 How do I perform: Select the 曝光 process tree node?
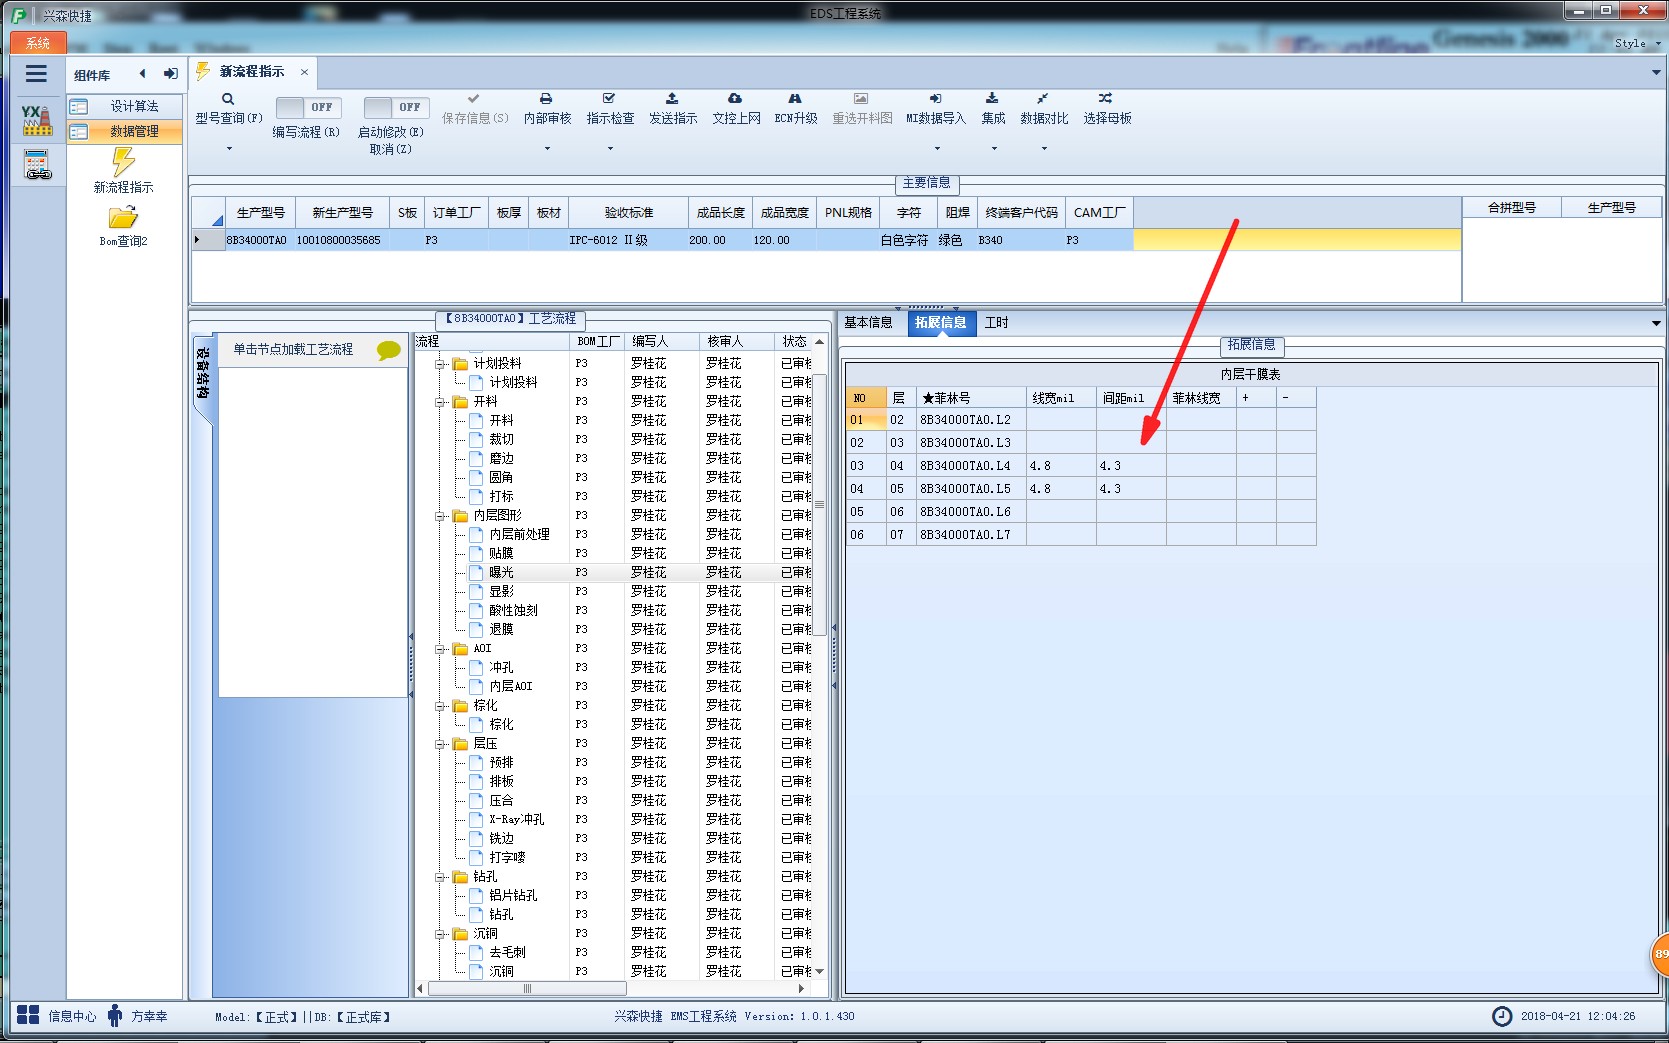501,573
